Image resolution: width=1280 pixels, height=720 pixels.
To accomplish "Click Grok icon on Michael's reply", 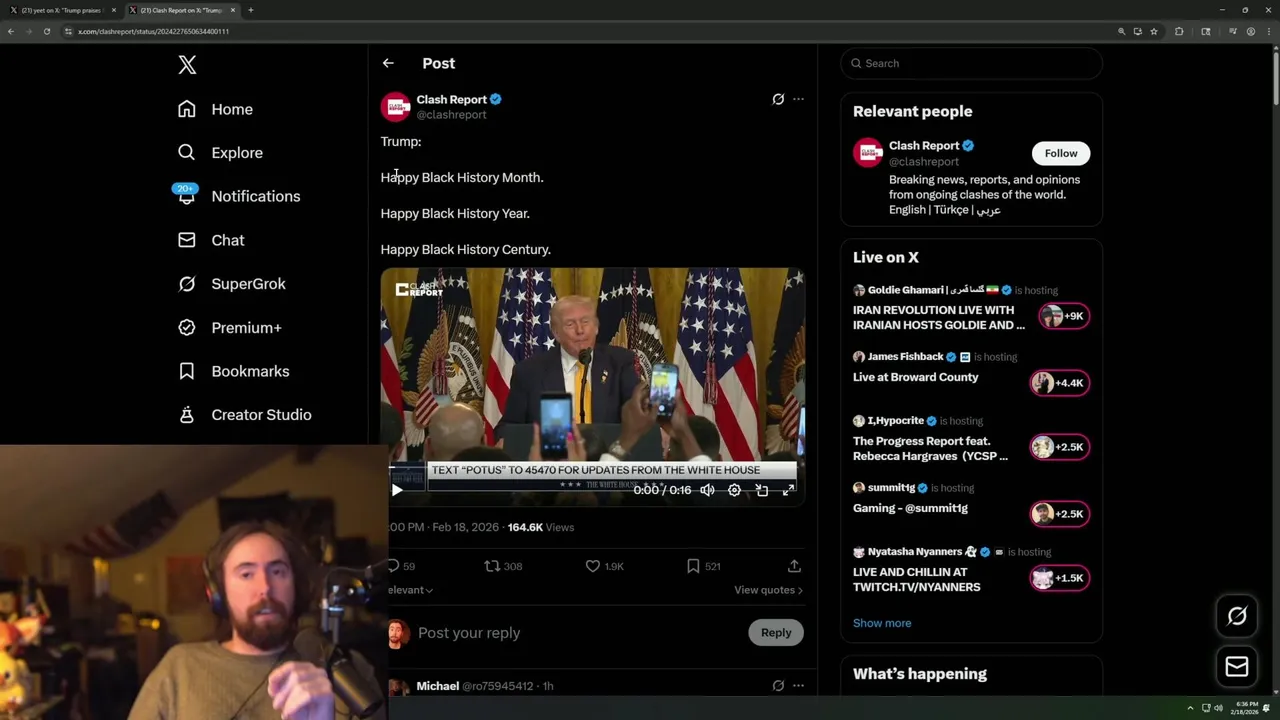I will tap(778, 686).
